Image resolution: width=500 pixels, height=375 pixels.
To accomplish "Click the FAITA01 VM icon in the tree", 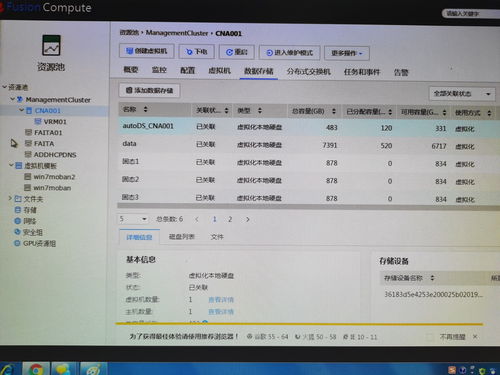I will coord(29,132).
